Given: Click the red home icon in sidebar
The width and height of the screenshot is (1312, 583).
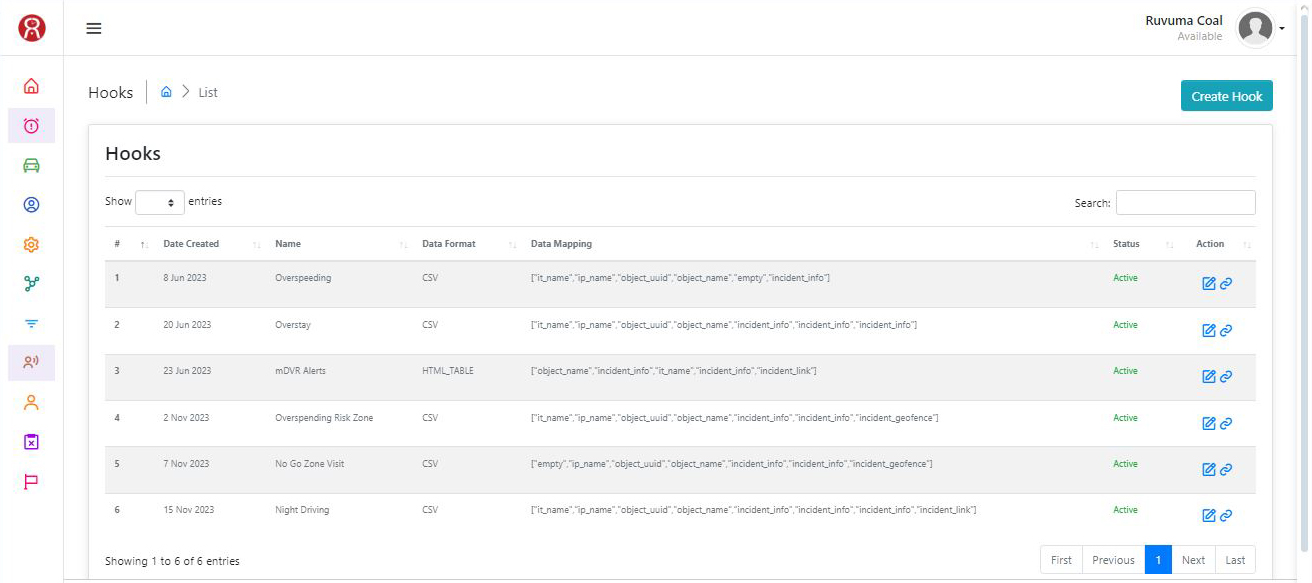Looking at the screenshot, I should (x=31, y=86).
